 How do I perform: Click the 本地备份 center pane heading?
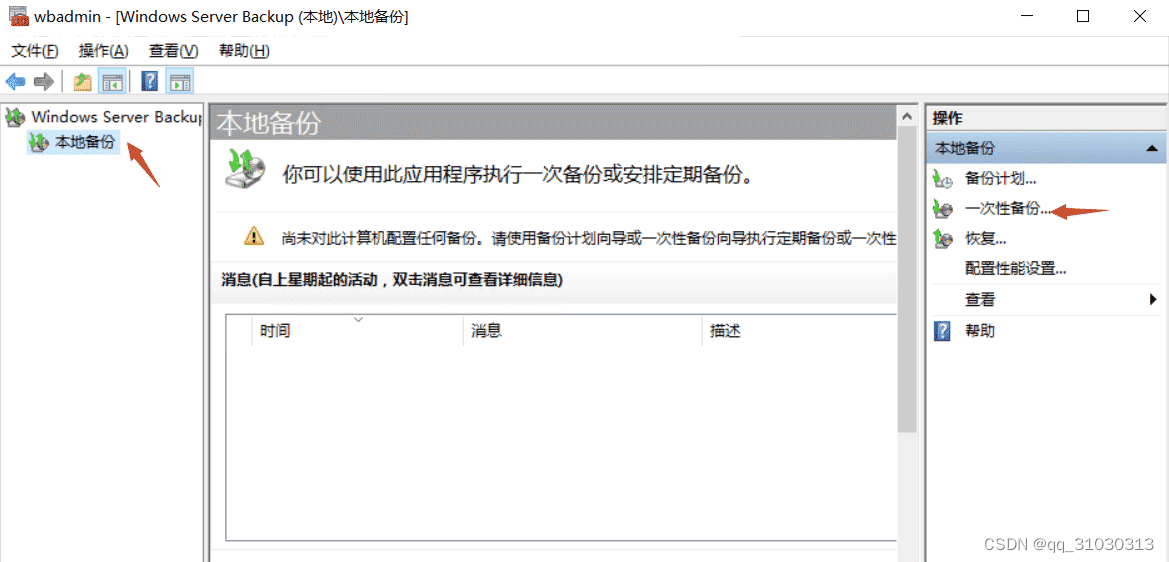tap(269, 124)
